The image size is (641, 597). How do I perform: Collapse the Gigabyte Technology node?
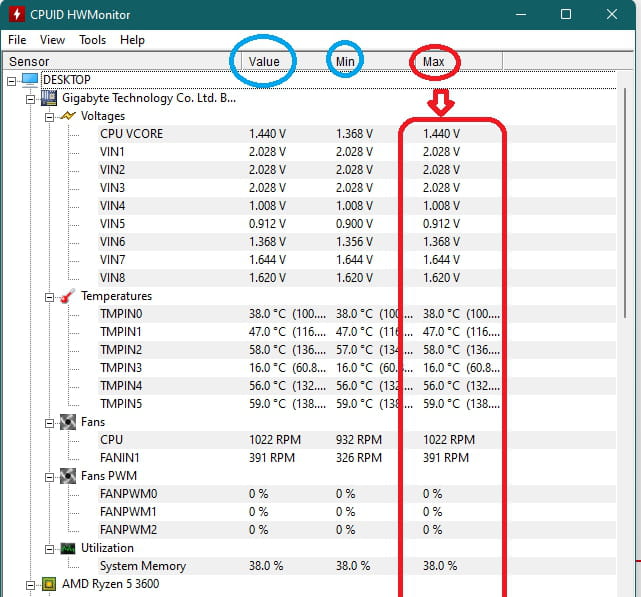point(30,99)
